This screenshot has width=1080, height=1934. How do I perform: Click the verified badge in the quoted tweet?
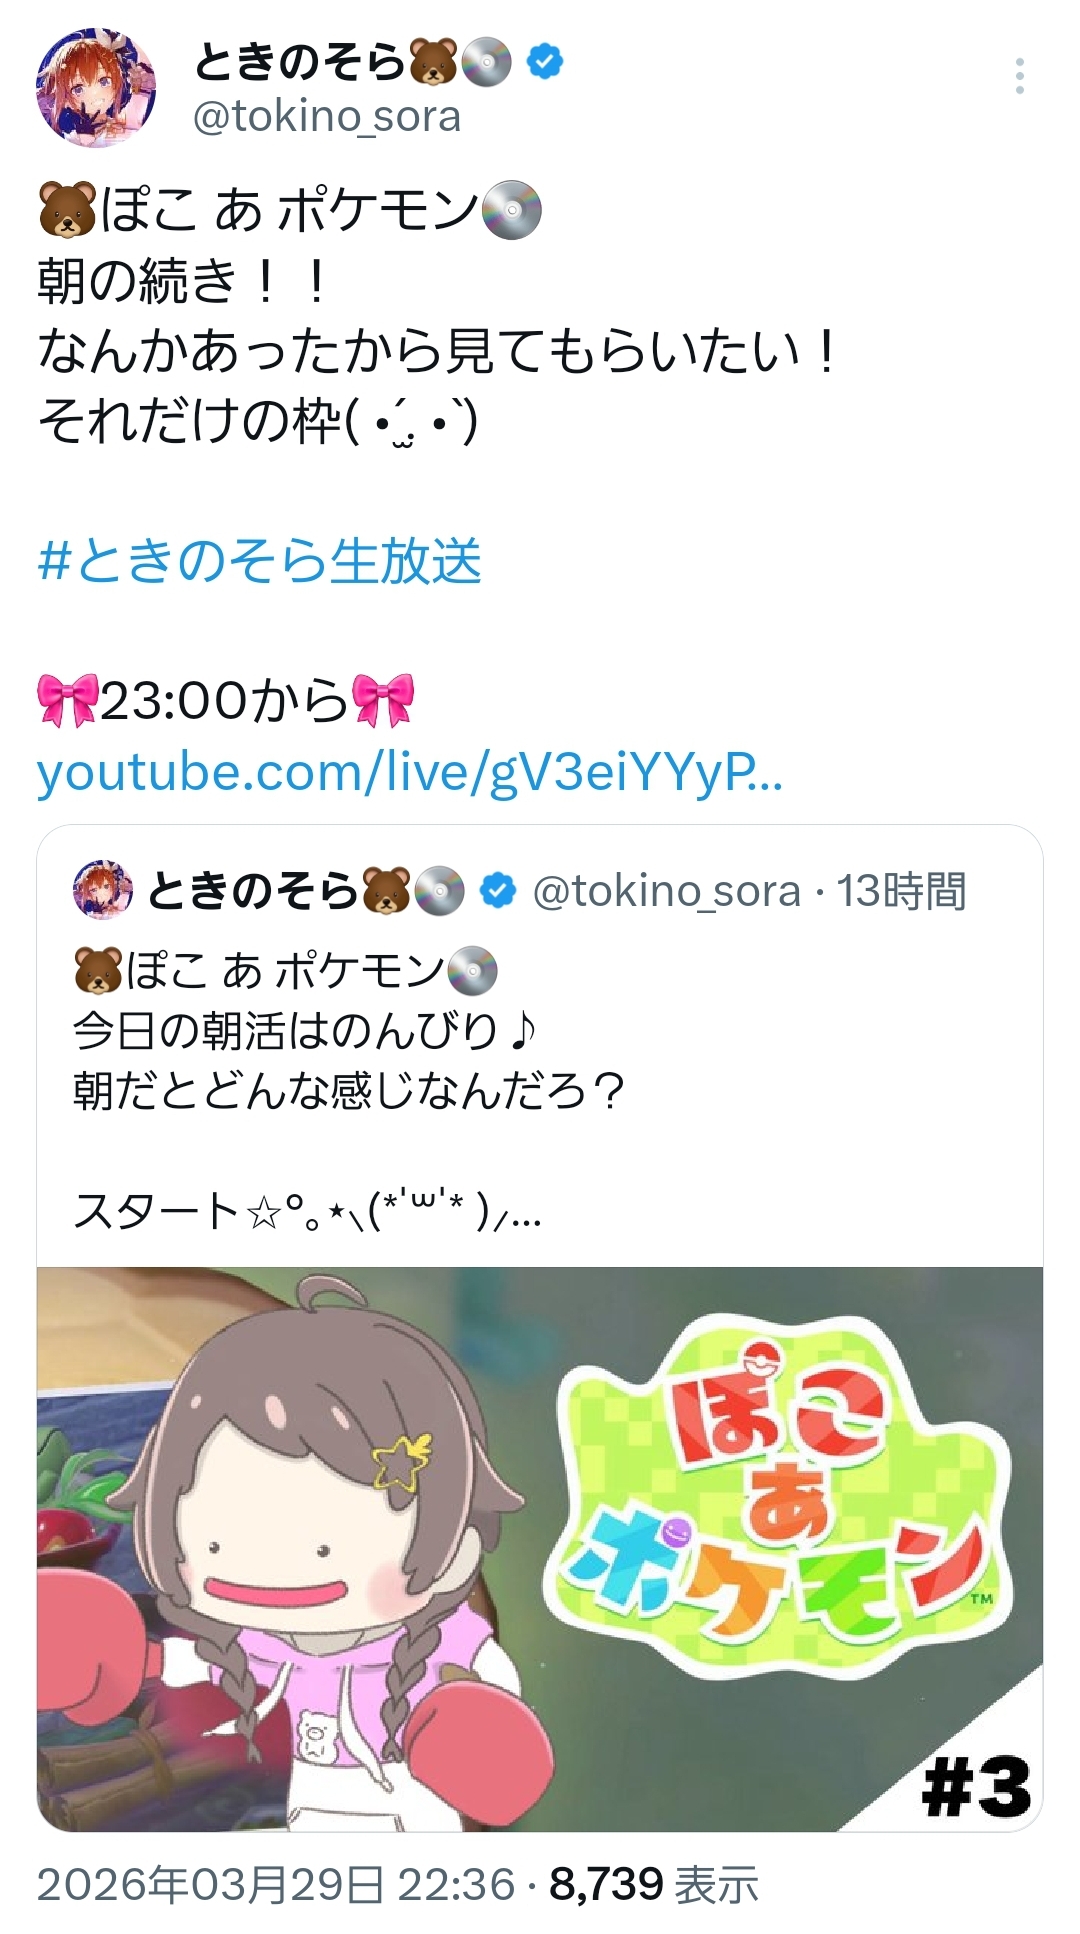pos(498,890)
